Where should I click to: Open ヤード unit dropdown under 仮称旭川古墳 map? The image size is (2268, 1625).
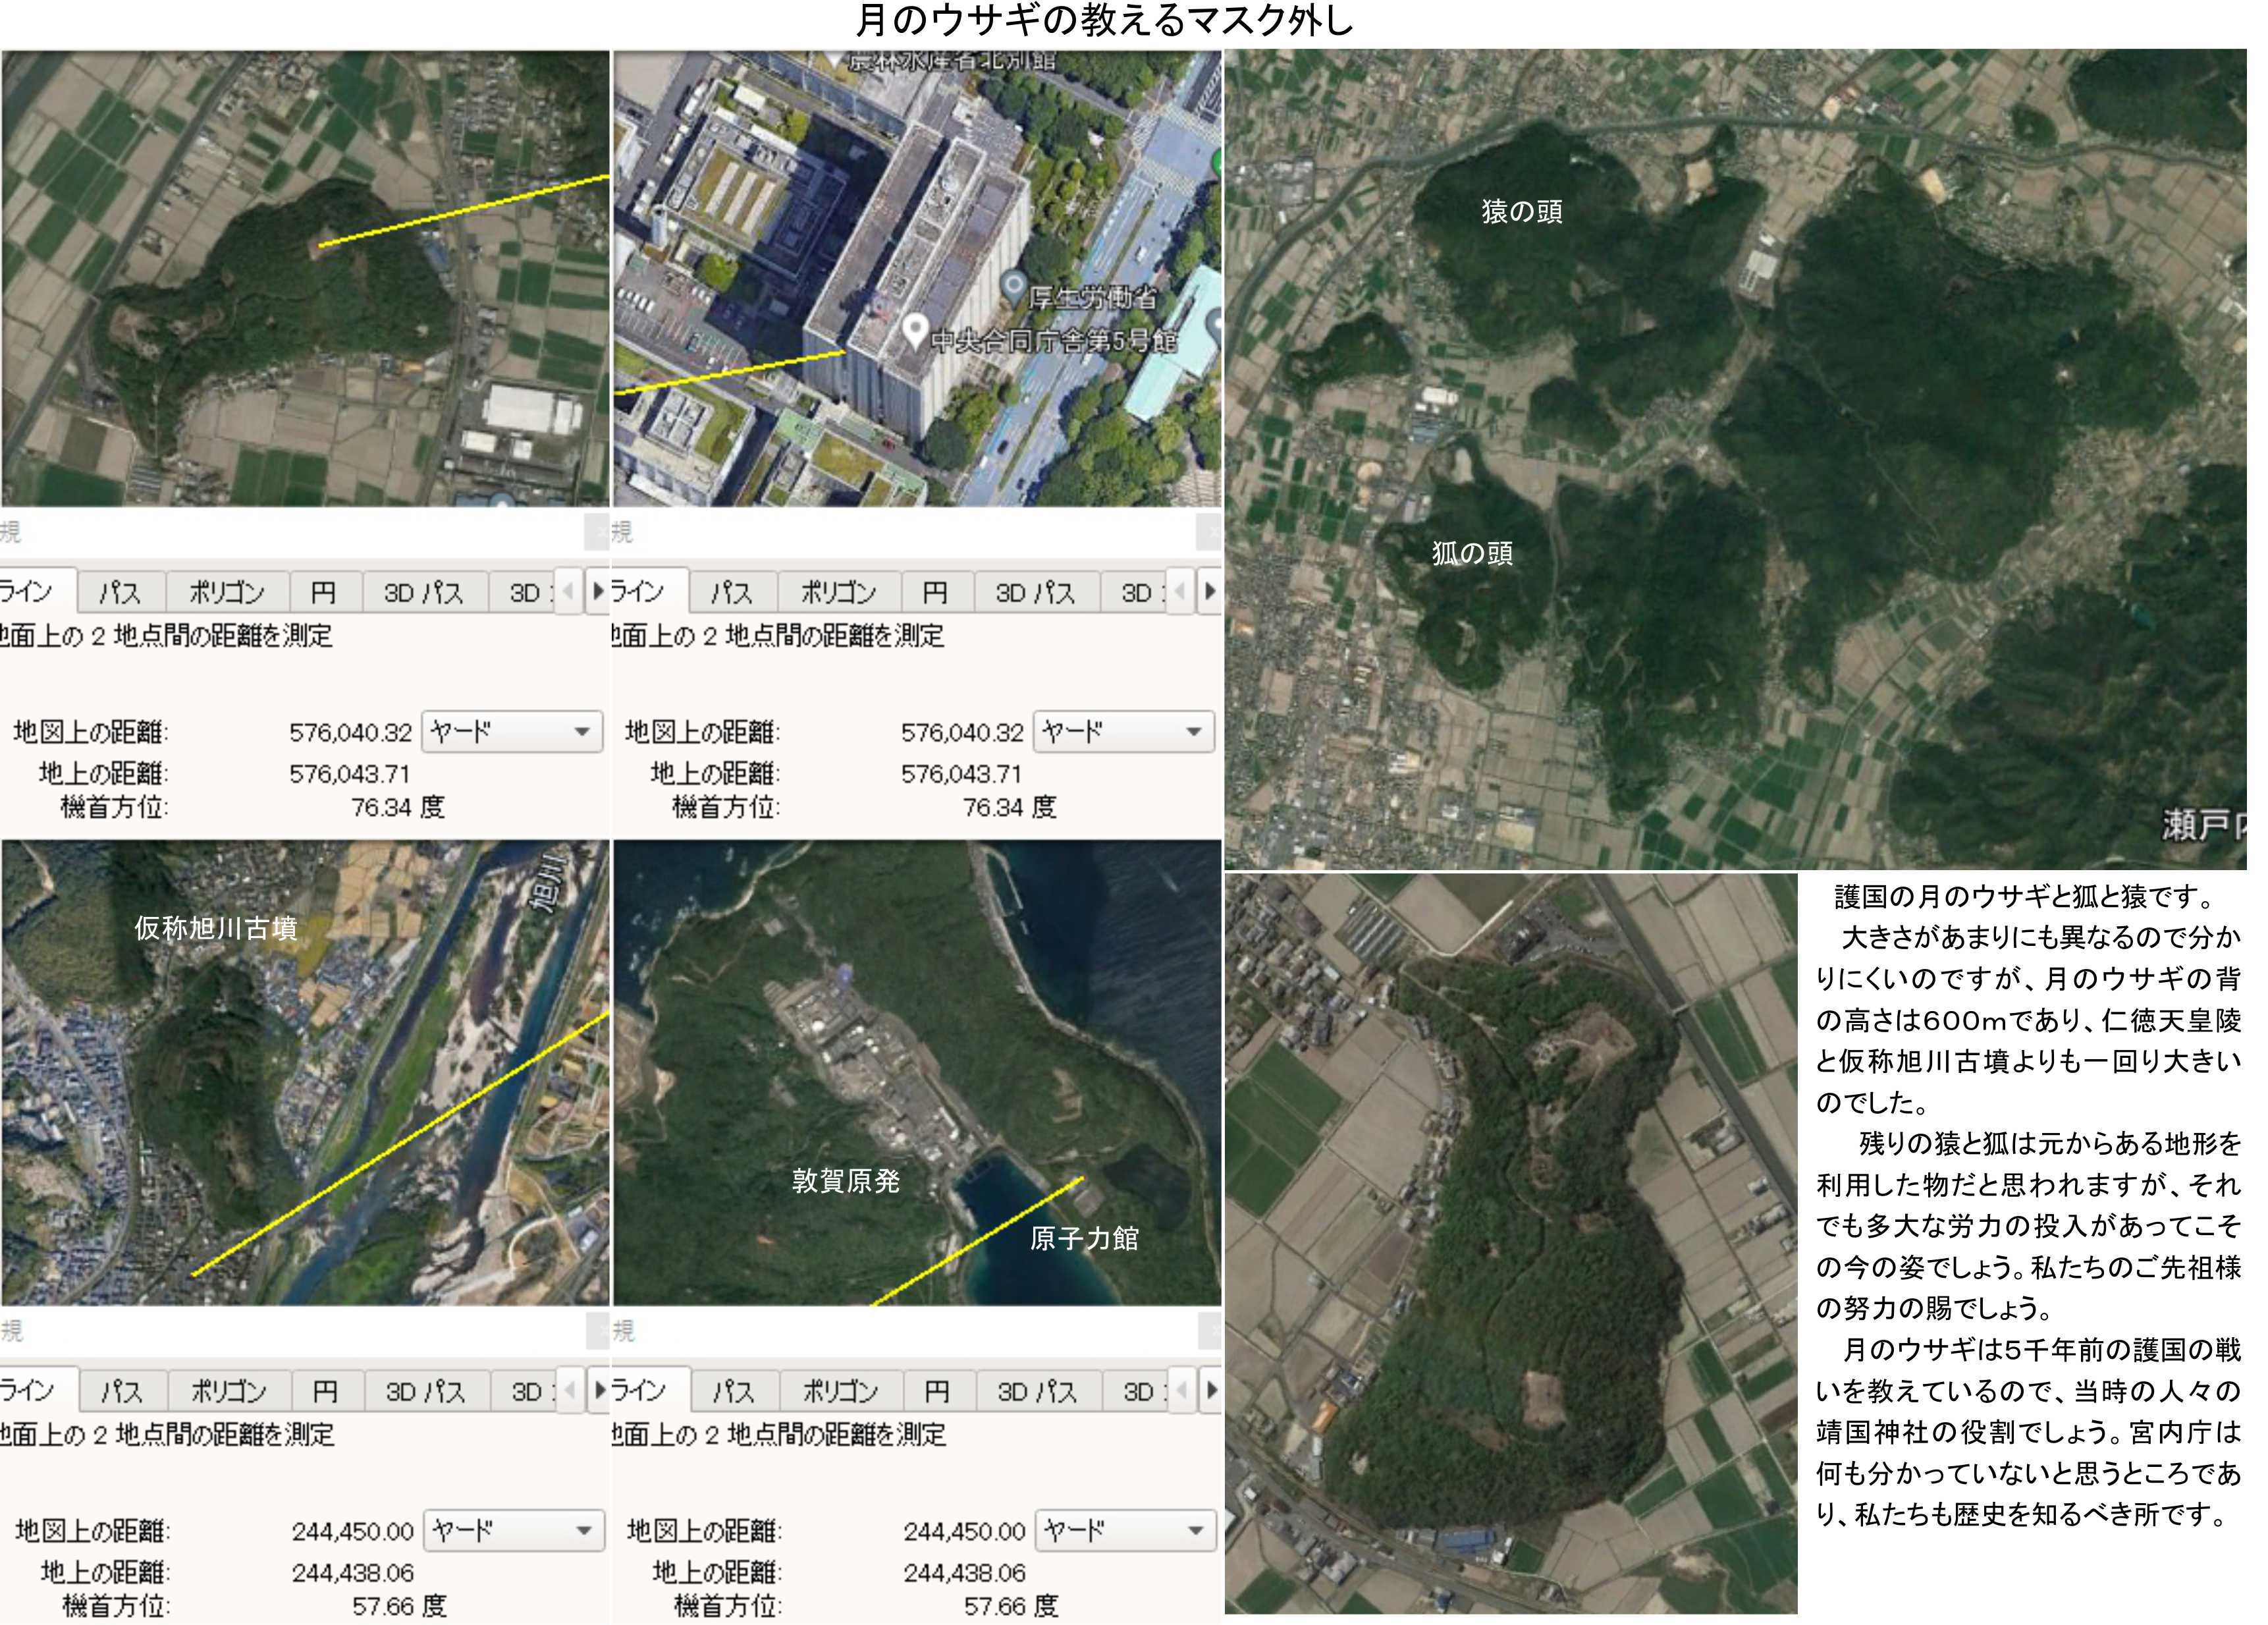click(514, 1530)
